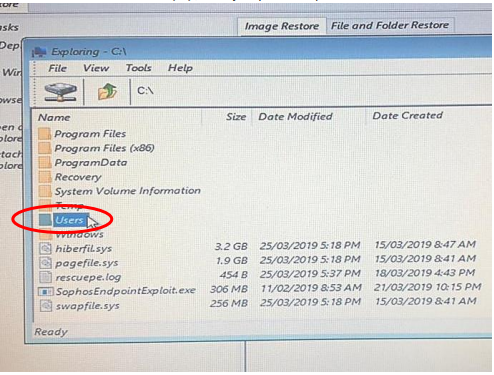The height and width of the screenshot is (375, 494).
Task: Select the hiberfil.sys file name
Action: (x=84, y=249)
